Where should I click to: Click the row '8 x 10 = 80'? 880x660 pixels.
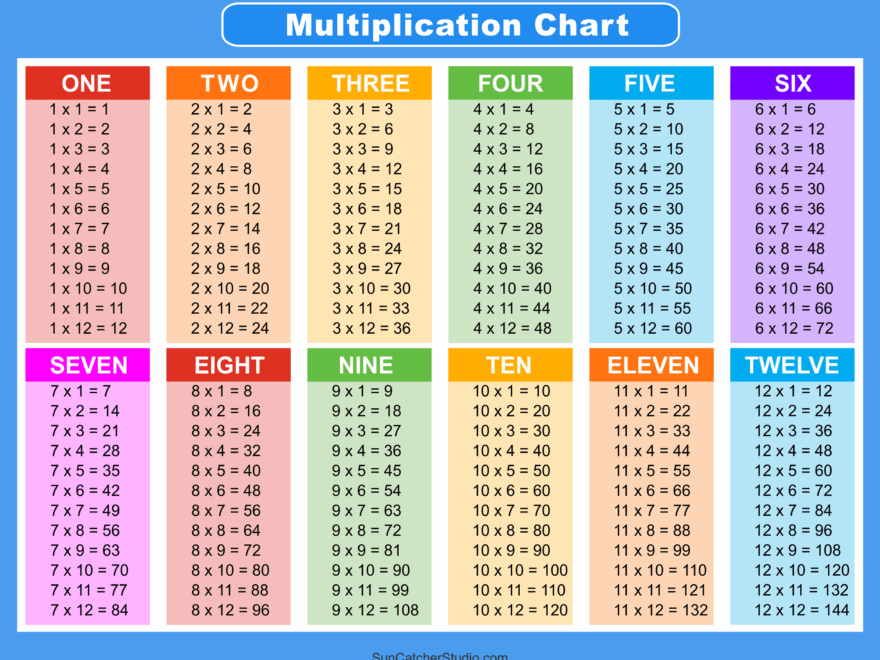pyautogui.click(x=230, y=570)
